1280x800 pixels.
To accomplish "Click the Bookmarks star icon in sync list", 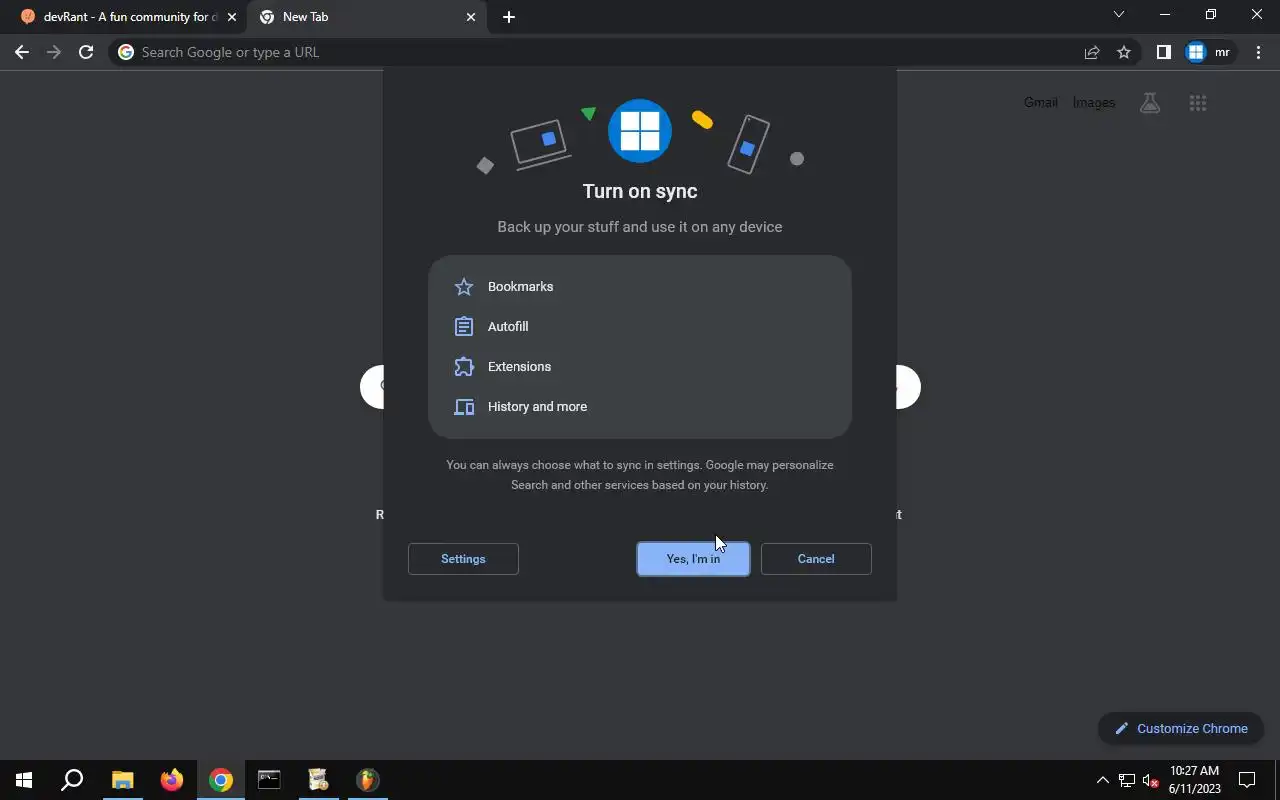I will pos(464,287).
